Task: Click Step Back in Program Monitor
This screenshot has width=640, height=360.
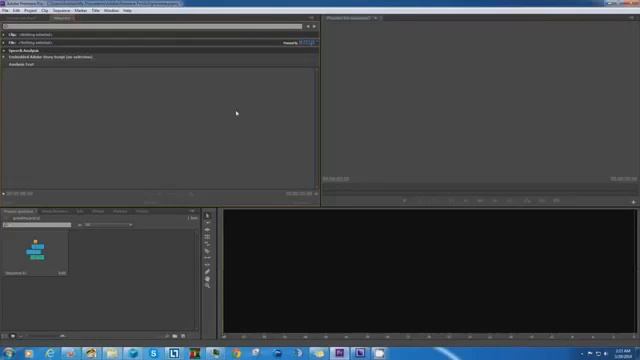Action: click(466, 201)
